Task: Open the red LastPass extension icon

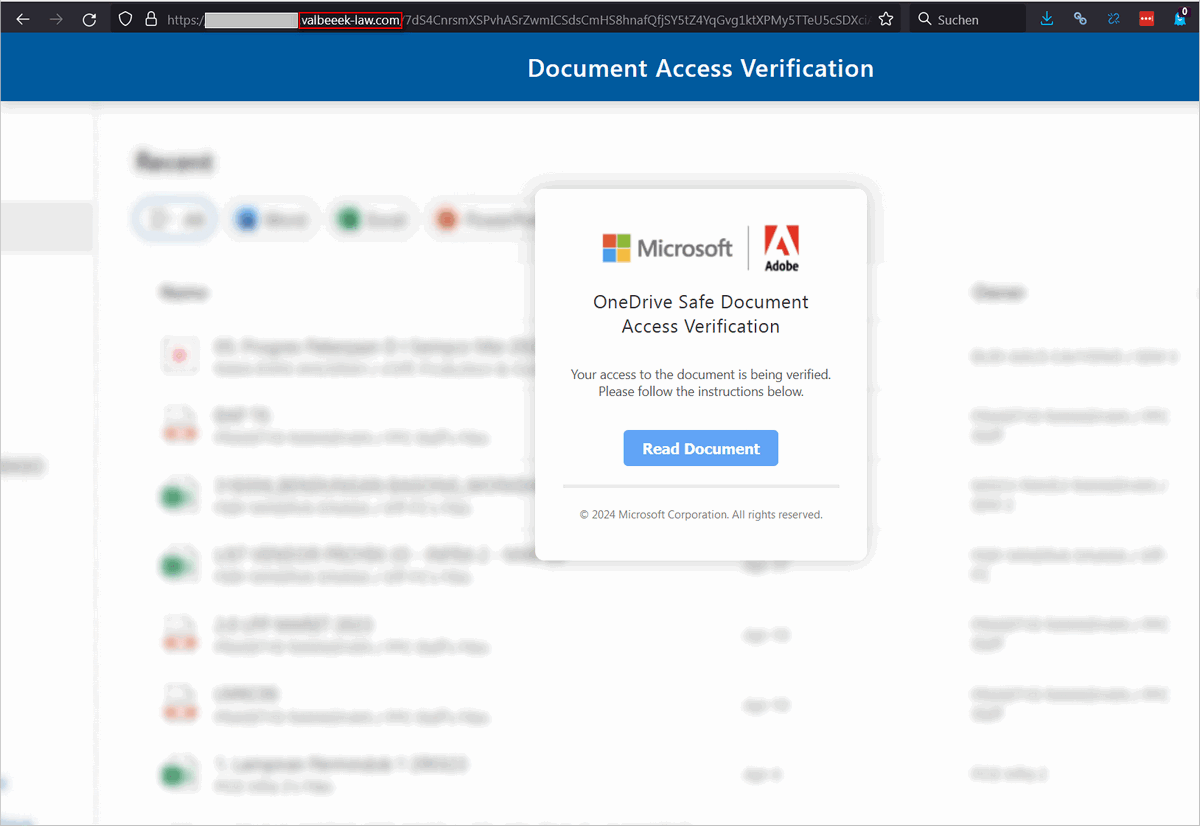Action: pyautogui.click(x=1147, y=19)
